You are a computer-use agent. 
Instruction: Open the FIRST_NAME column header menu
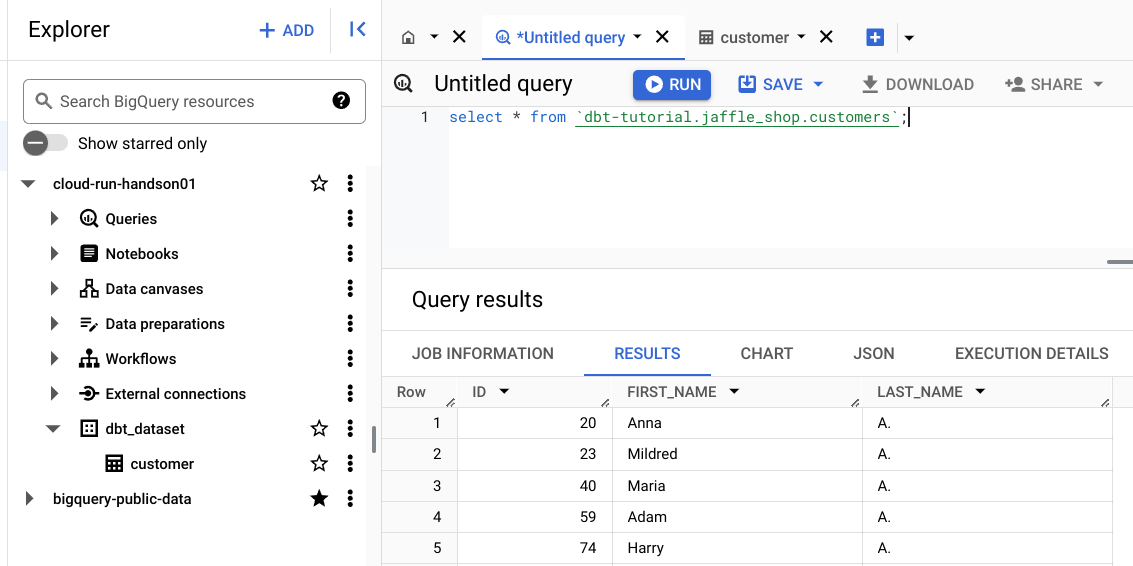tap(734, 392)
